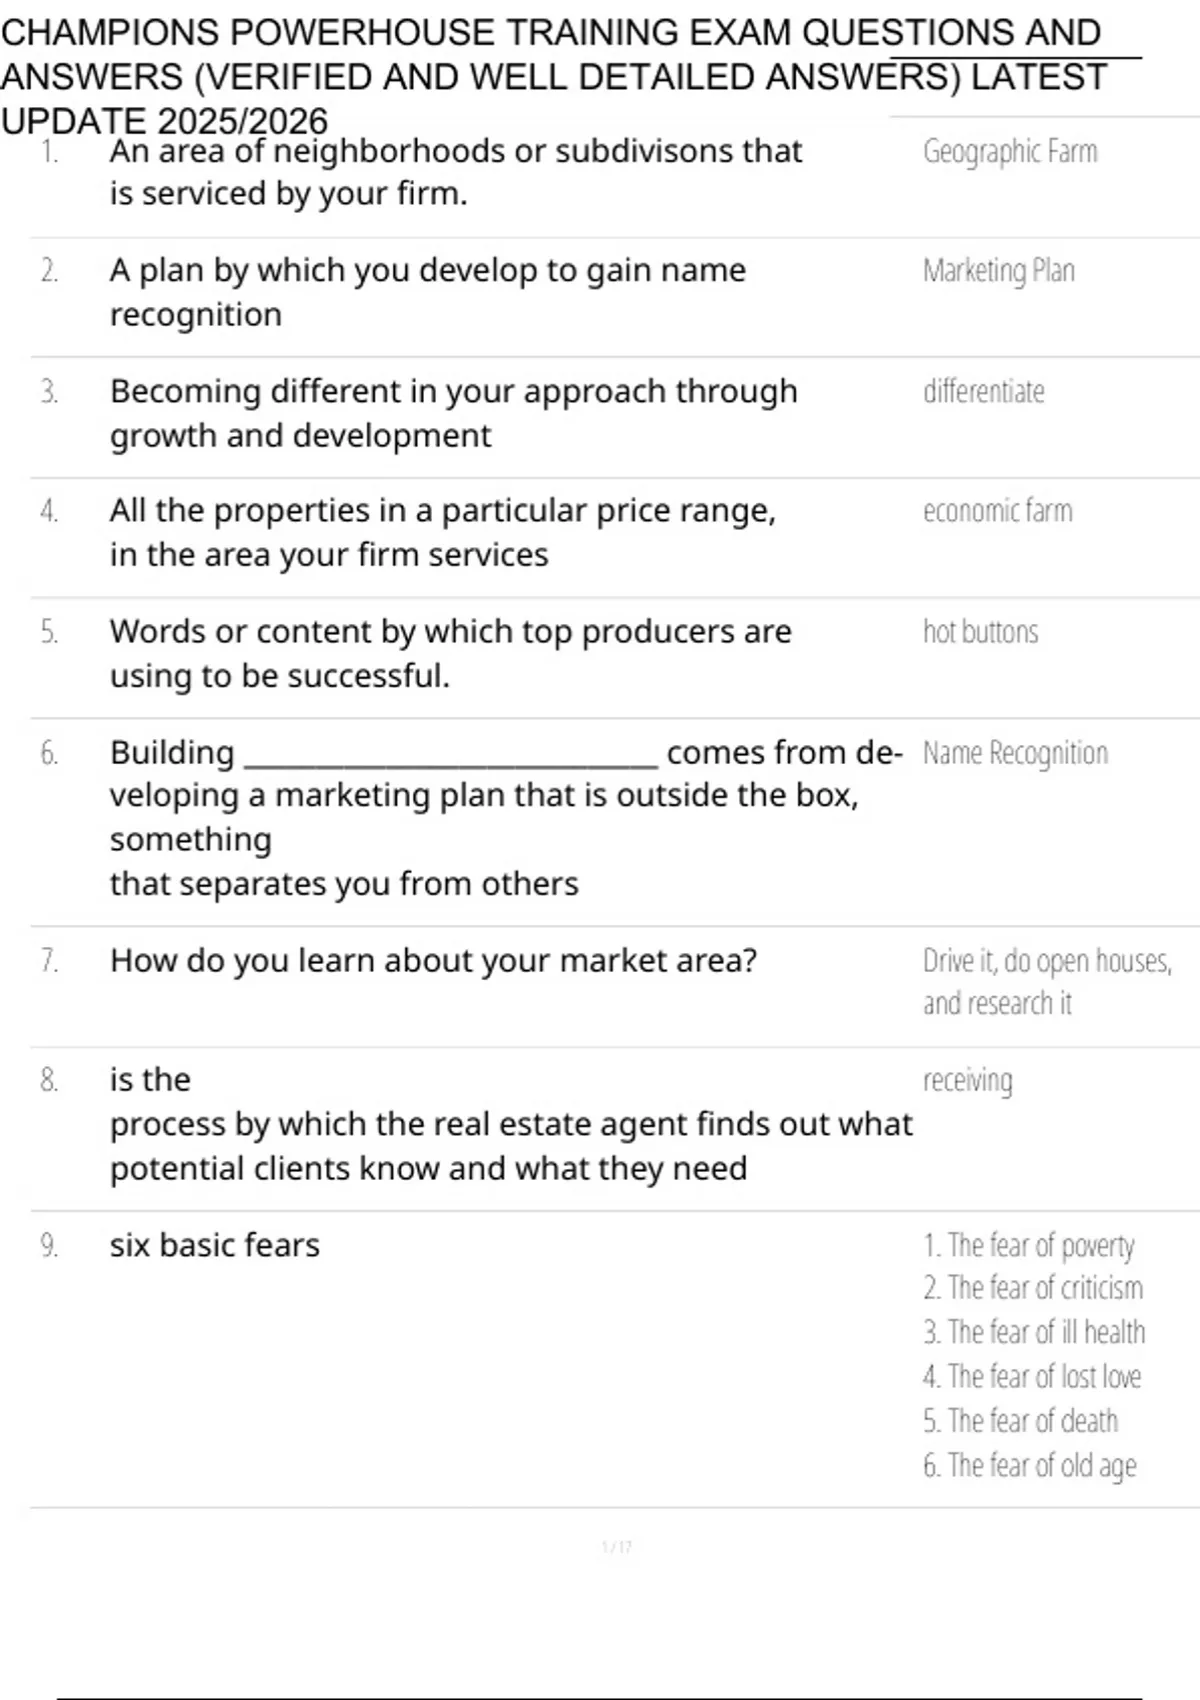This screenshot has height=1700, width=1200.
Task: Click the 'economic farm' answer
Action: pos(998,511)
